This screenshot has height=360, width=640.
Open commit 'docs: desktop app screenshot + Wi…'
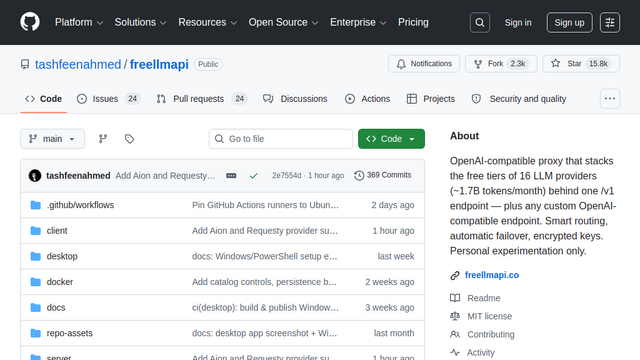point(264,333)
